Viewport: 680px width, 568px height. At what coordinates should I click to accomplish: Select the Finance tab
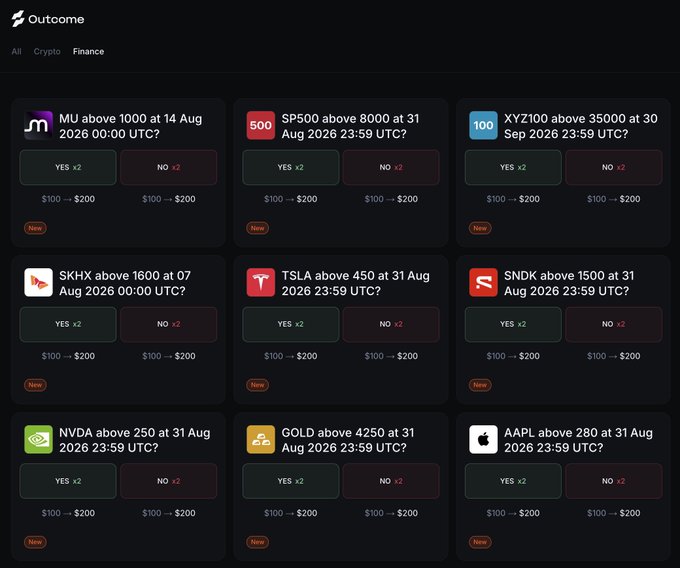click(x=88, y=51)
